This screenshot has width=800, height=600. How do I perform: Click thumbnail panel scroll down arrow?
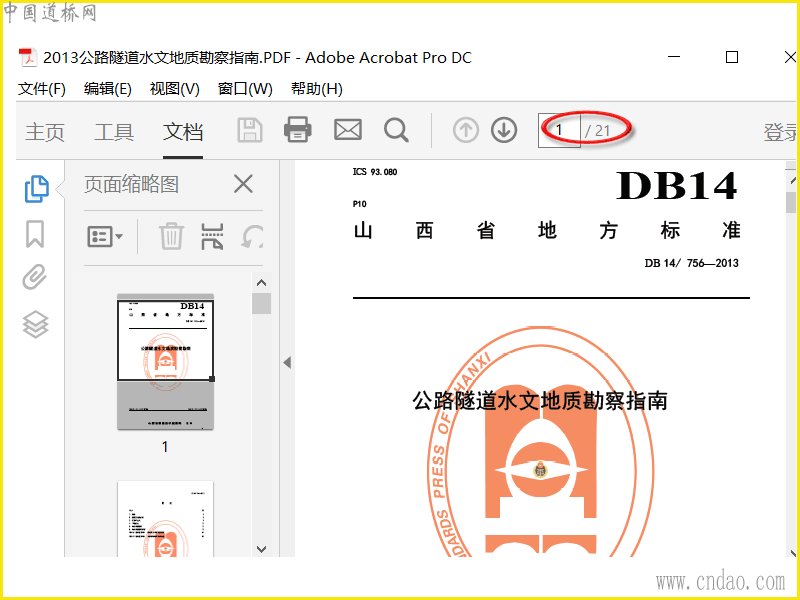[262, 549]
